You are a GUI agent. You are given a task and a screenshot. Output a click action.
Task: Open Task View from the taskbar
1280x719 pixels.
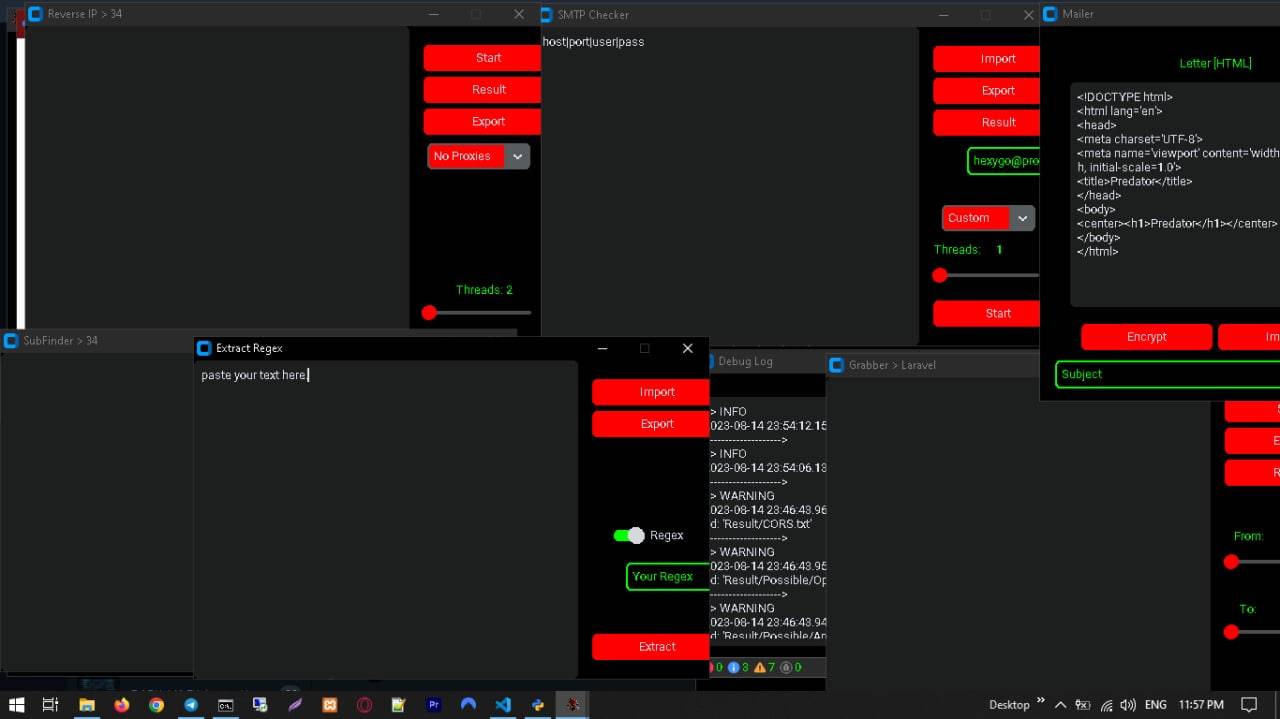pos(51,705)
